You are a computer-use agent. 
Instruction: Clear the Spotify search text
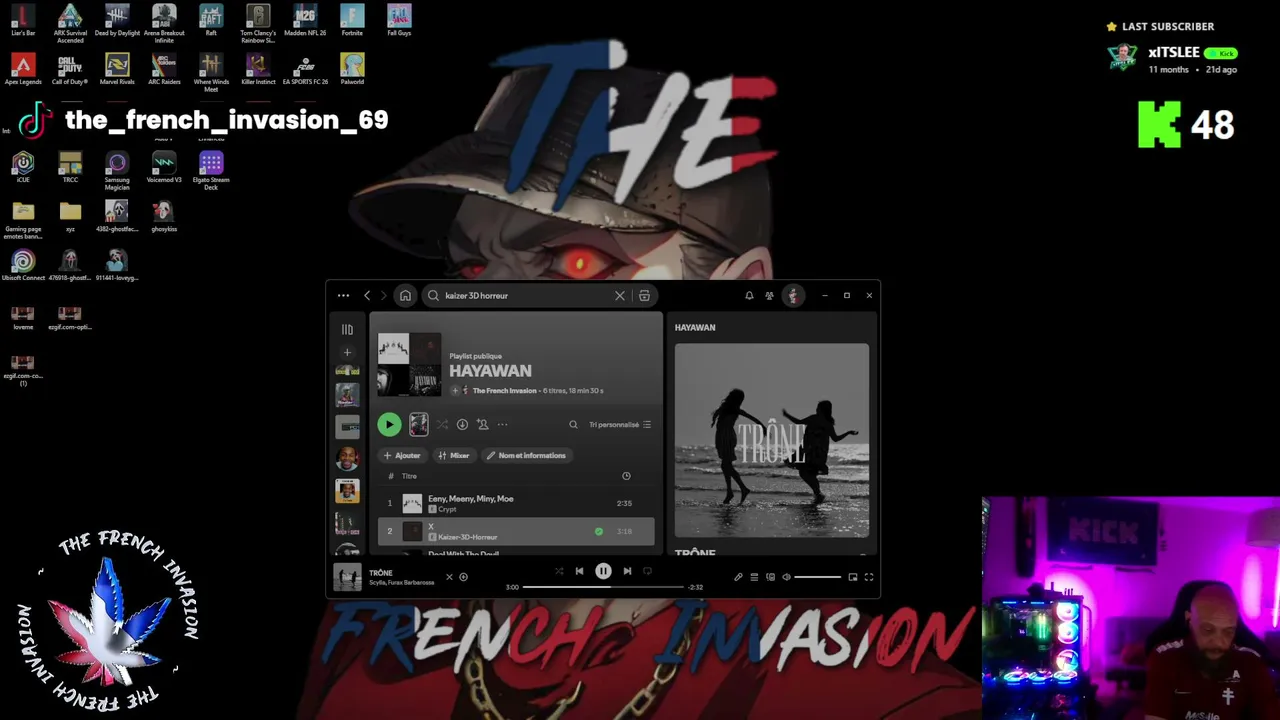pyautogui.click(x=620, y=296)
